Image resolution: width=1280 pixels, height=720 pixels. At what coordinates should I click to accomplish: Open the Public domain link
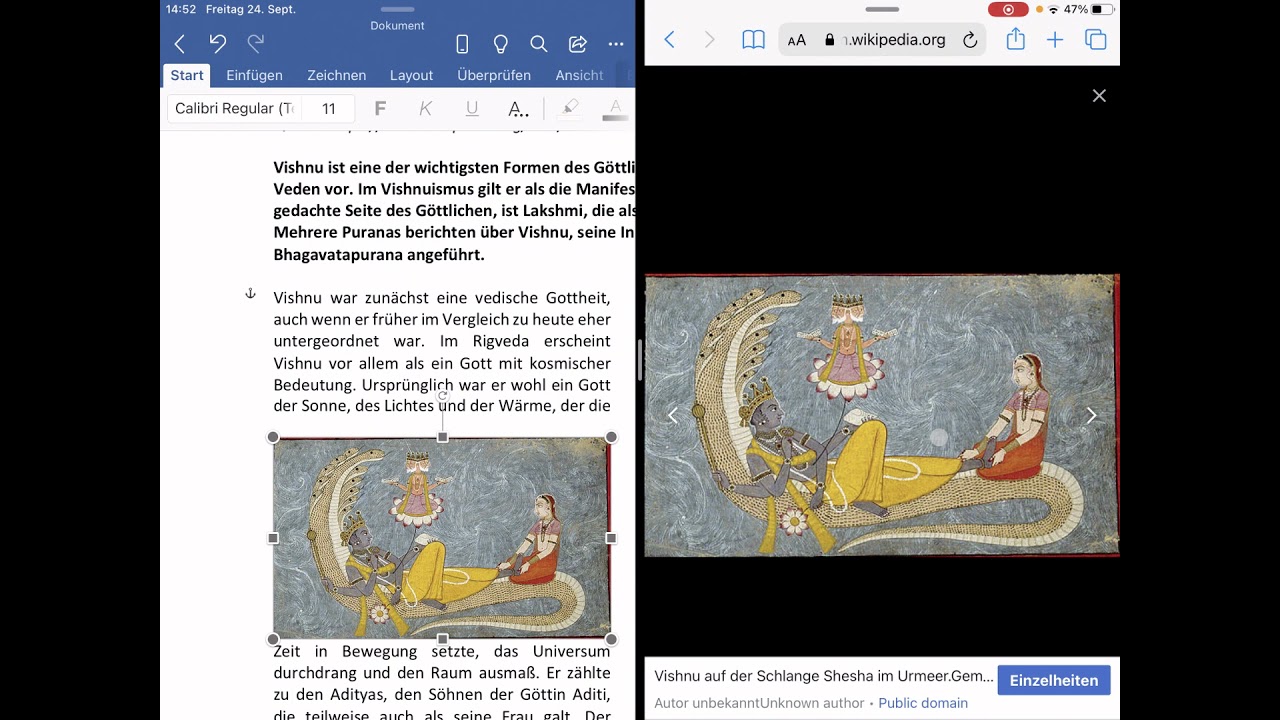[x=923, y=703]
